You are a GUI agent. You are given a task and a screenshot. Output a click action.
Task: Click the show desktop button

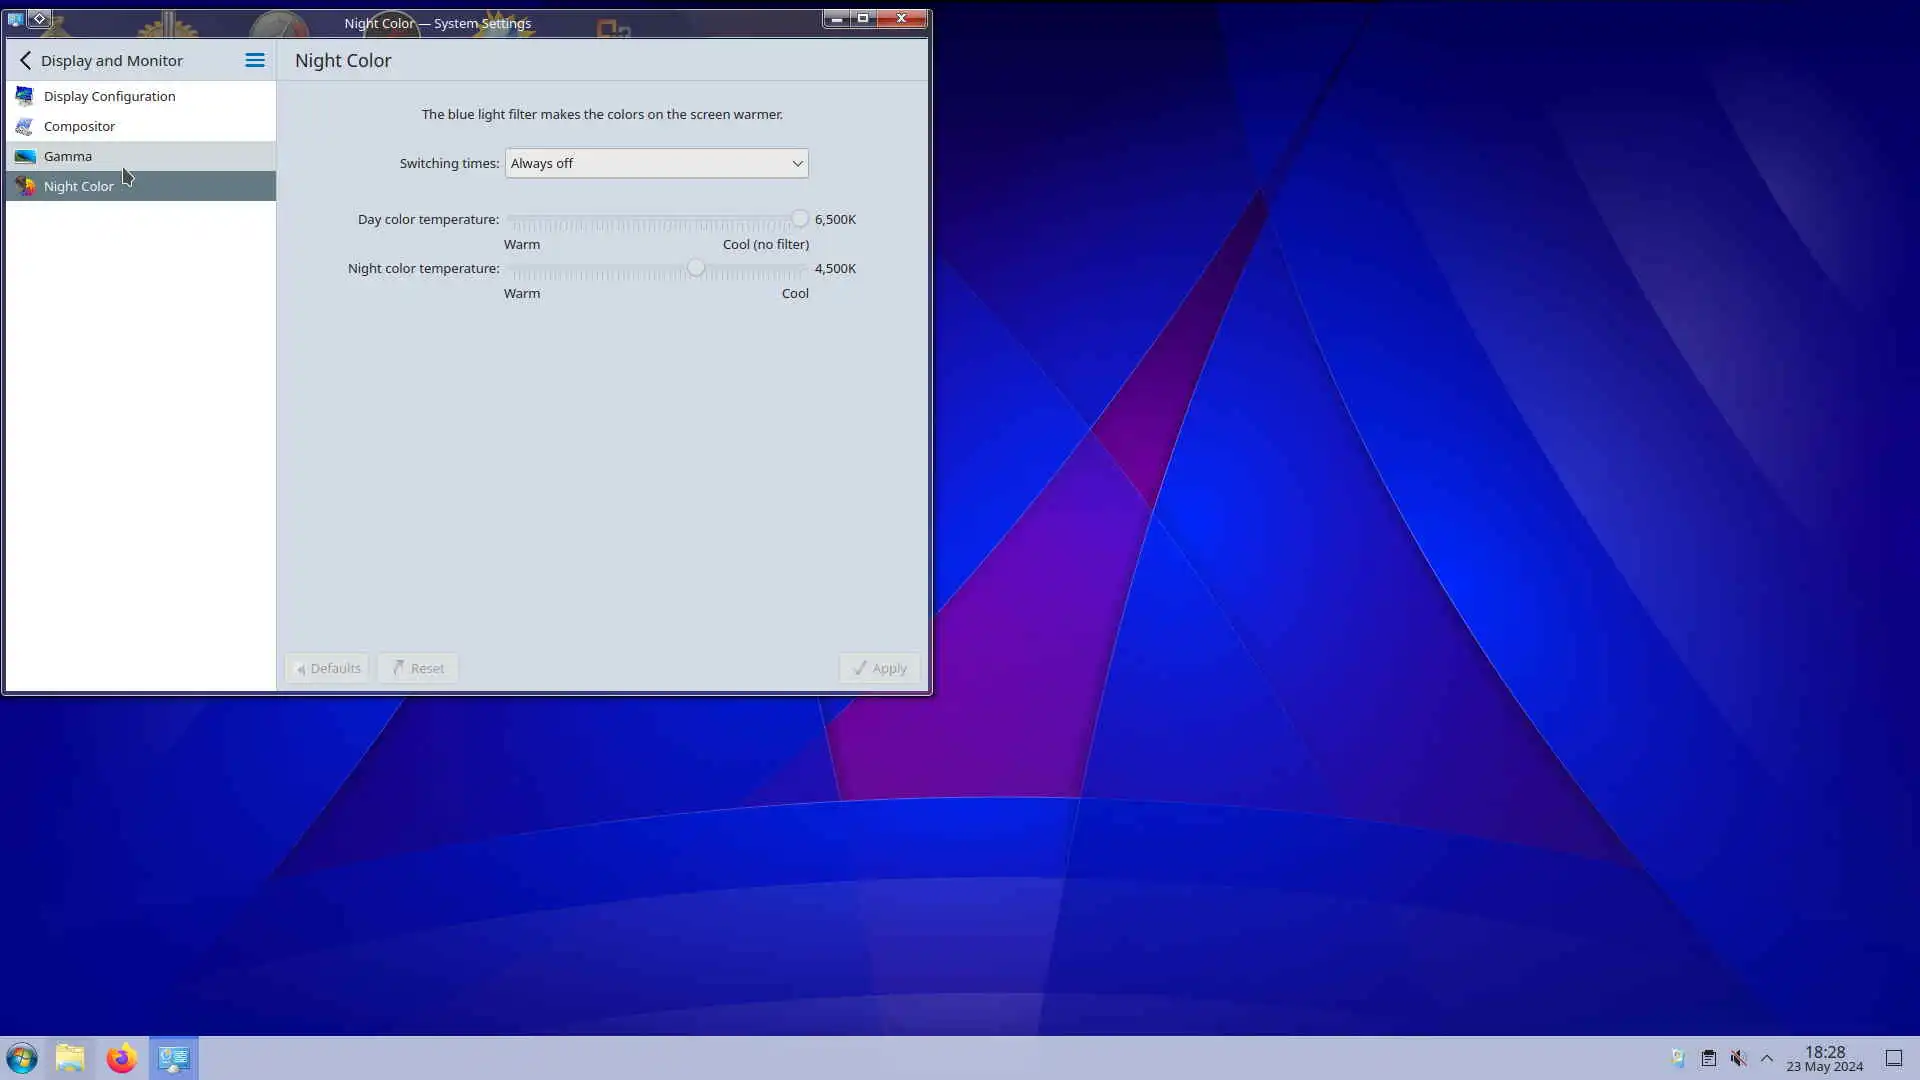[x=1894, y=1058]
